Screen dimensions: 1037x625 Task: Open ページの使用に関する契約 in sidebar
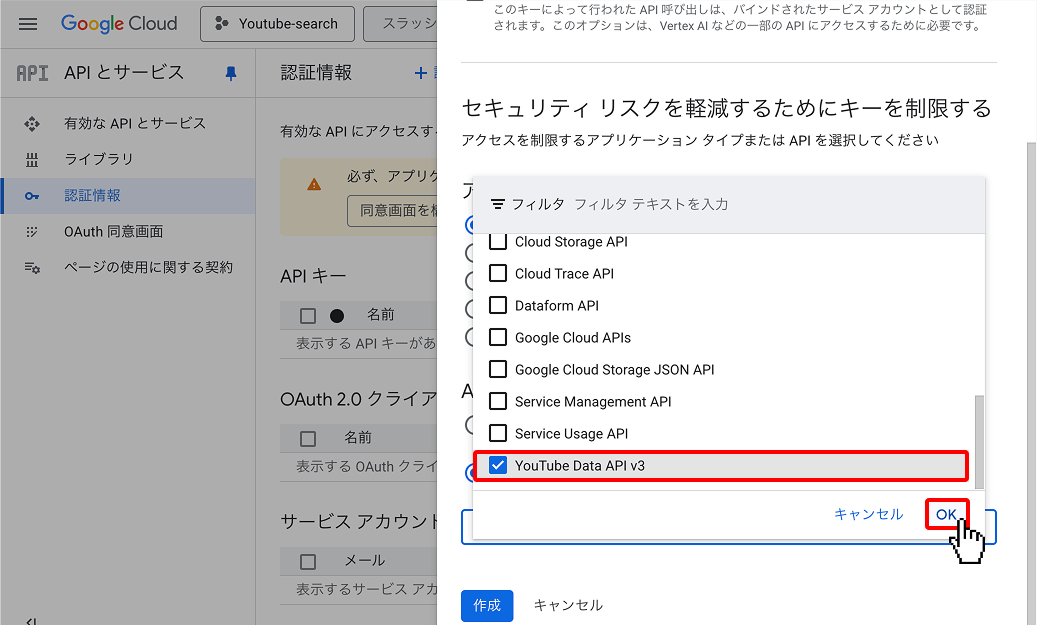[148, 267]
